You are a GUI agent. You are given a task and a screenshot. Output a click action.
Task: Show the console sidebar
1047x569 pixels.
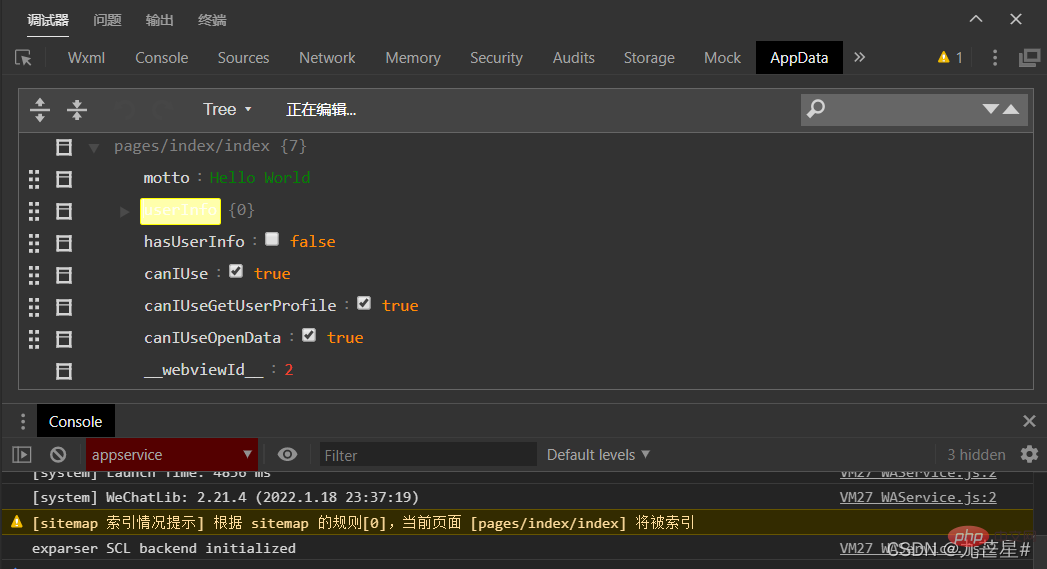tap(22, 455)
